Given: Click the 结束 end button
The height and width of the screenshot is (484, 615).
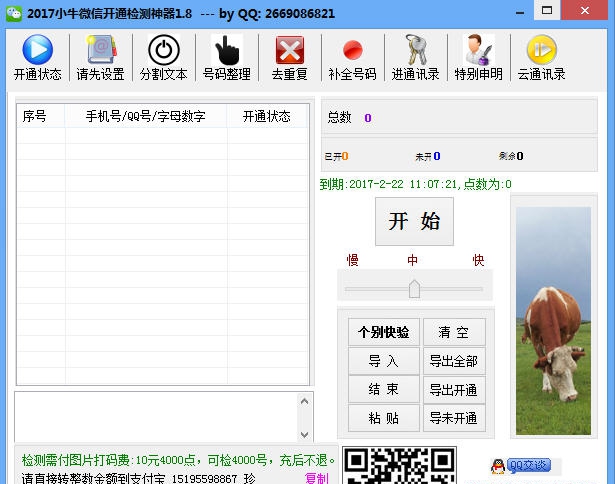Looking at the screenshot, I should click(x=384, y=389).
